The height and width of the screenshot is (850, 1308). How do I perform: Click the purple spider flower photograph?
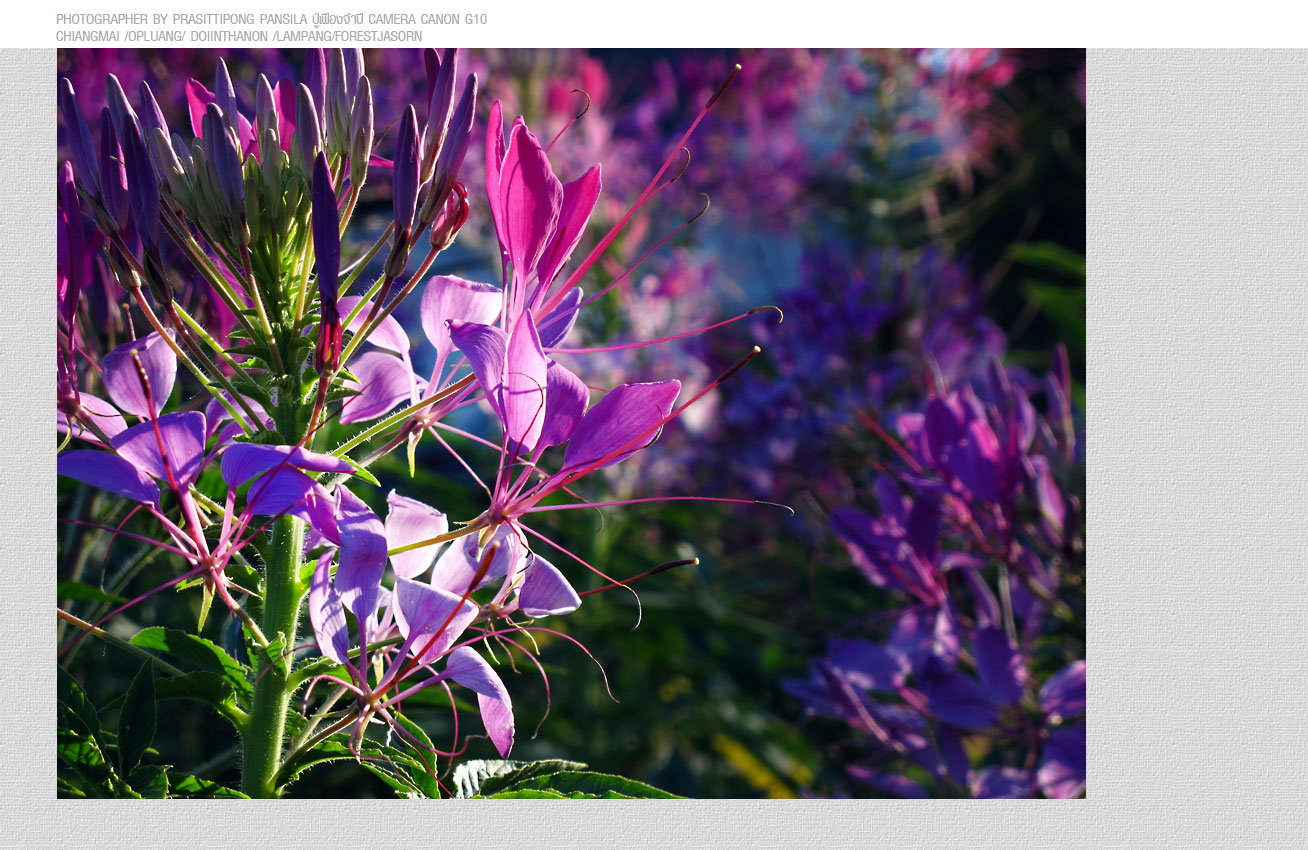[x=571, y=423]
